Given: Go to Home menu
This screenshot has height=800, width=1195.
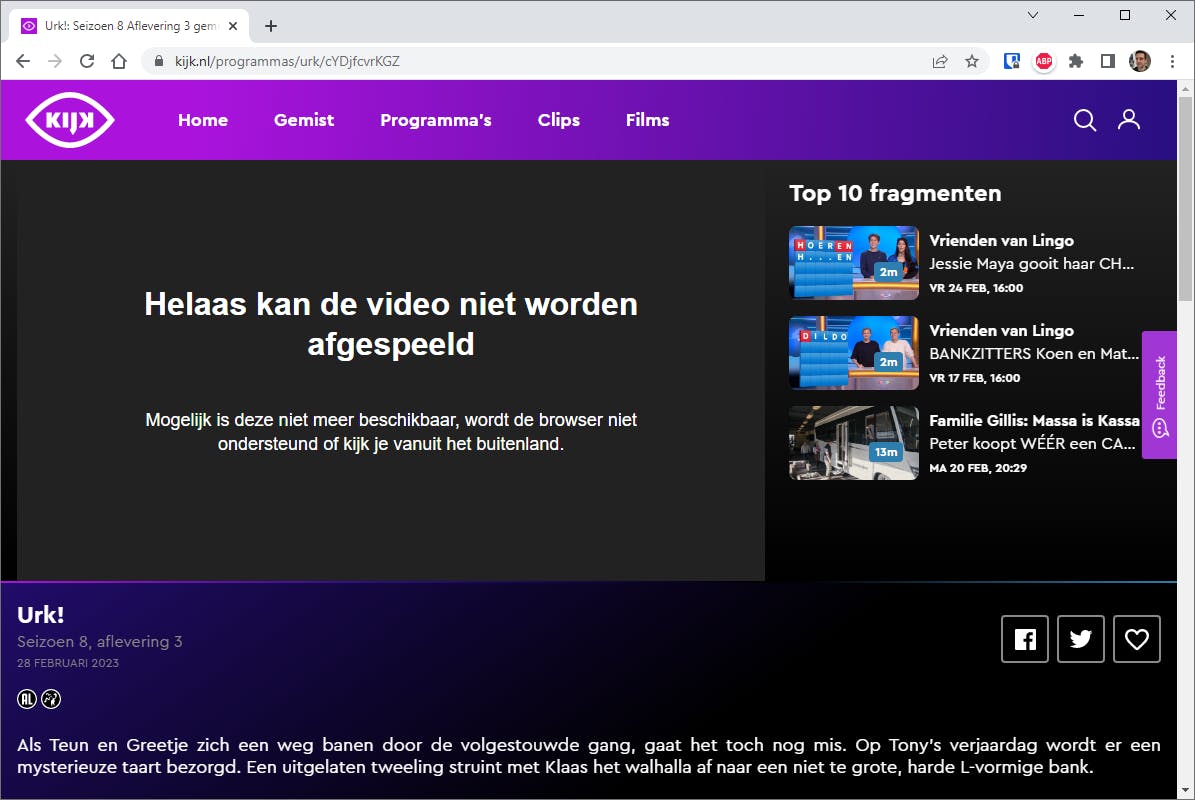Looking at the screenshot, I should pyautogui.click(x=203, y=120).
